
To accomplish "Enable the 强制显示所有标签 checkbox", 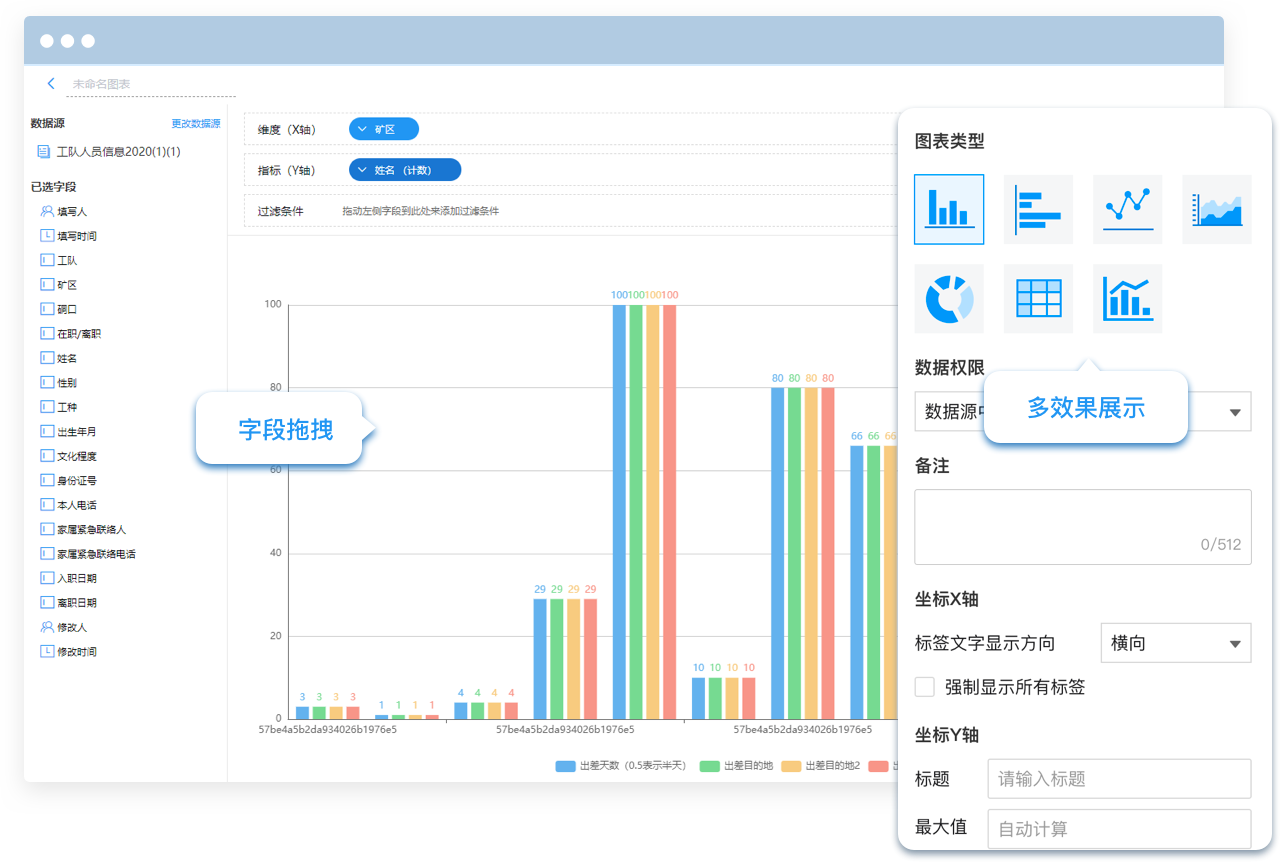I will [925, 687].
